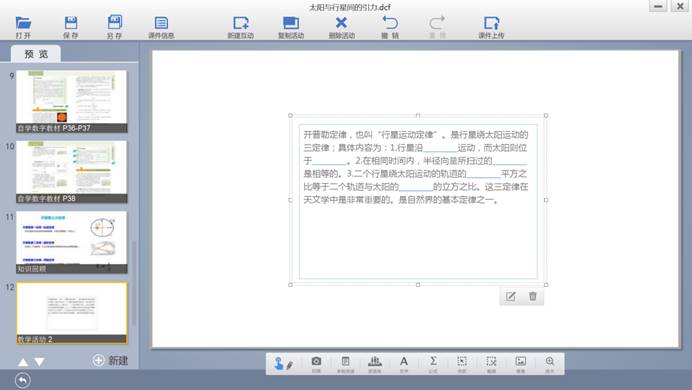This screenshot has width=692, height=390.
Task: Insert a formula with the sigma icon
Action: coord(433,364)
